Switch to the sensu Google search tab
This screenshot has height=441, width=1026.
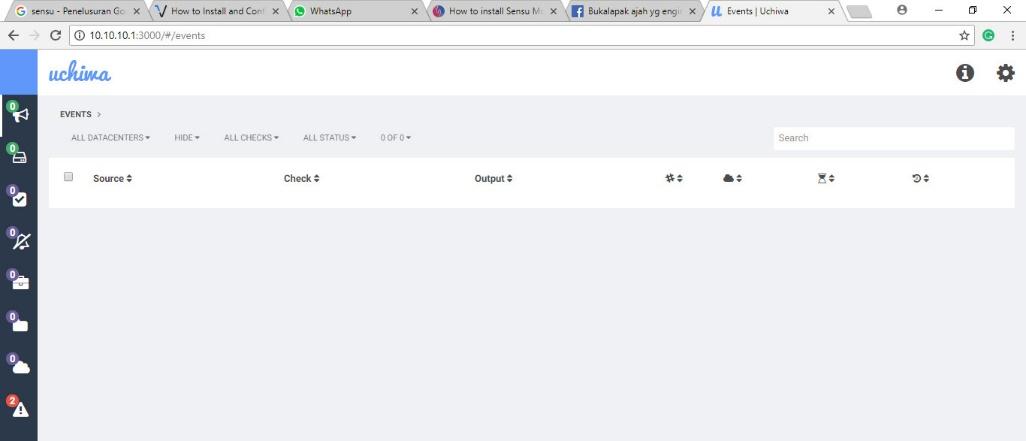[x=77, y=11]
